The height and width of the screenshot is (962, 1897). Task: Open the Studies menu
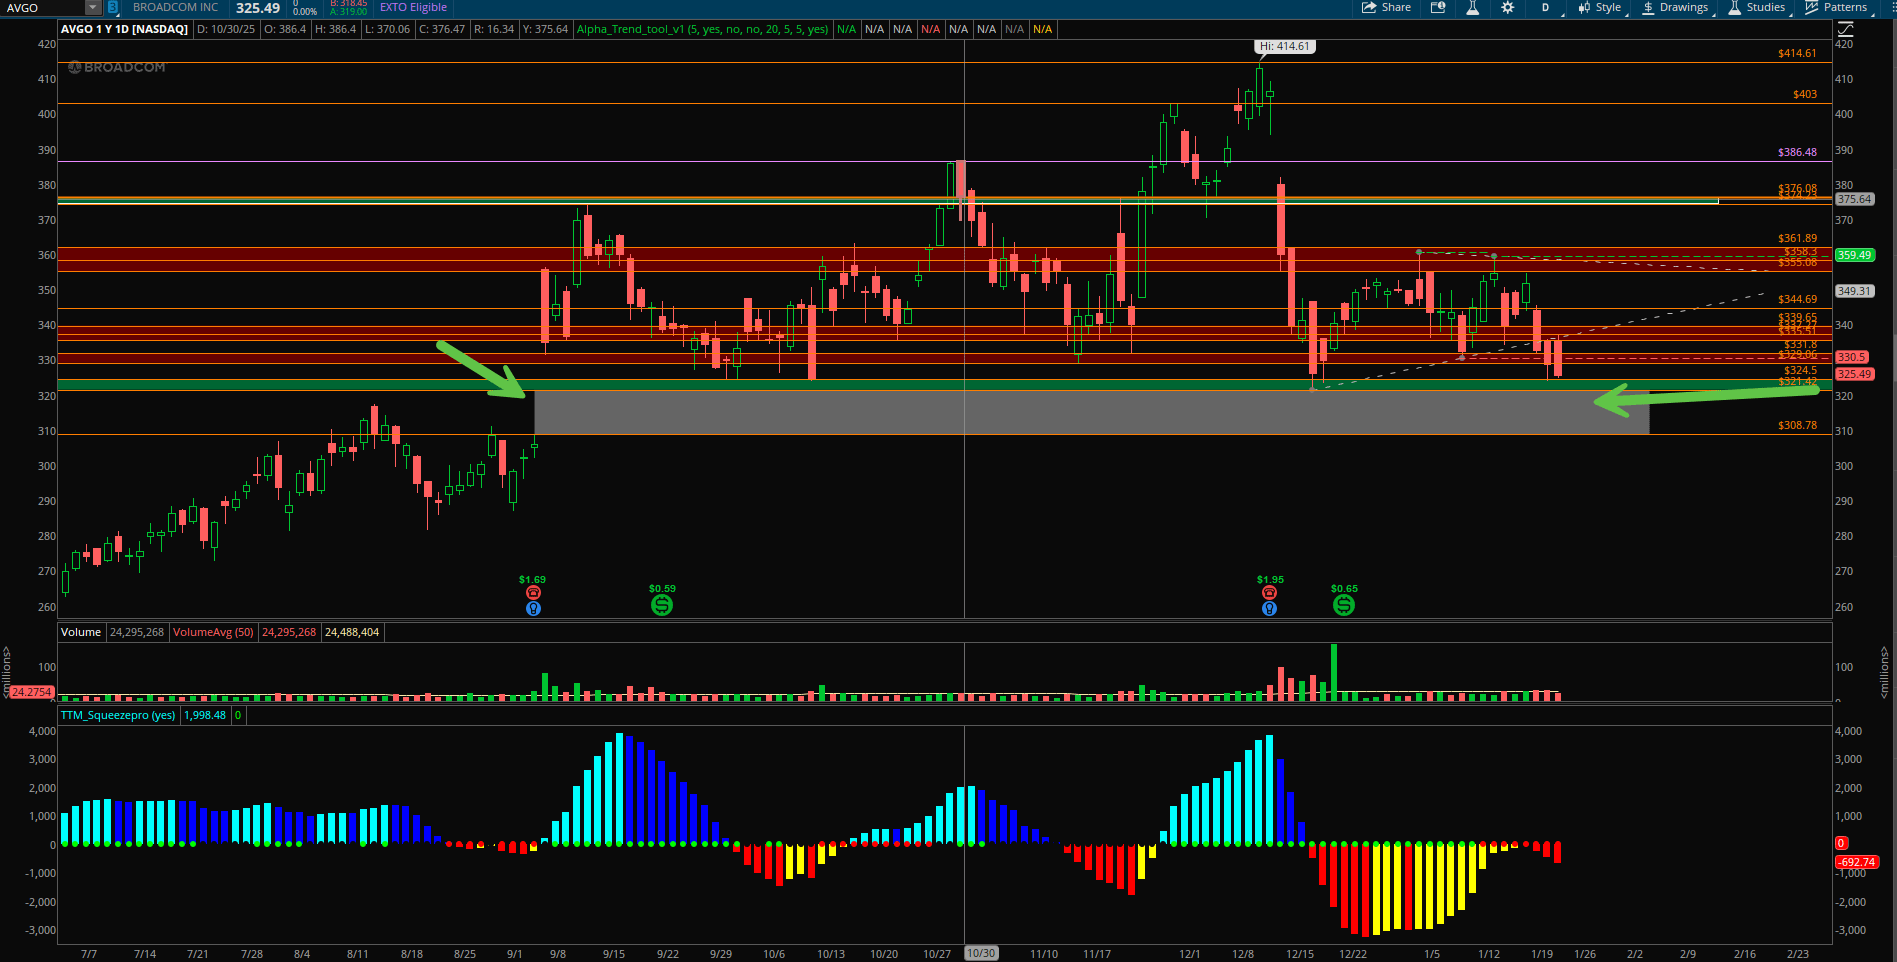click(x=1756, y=8)
